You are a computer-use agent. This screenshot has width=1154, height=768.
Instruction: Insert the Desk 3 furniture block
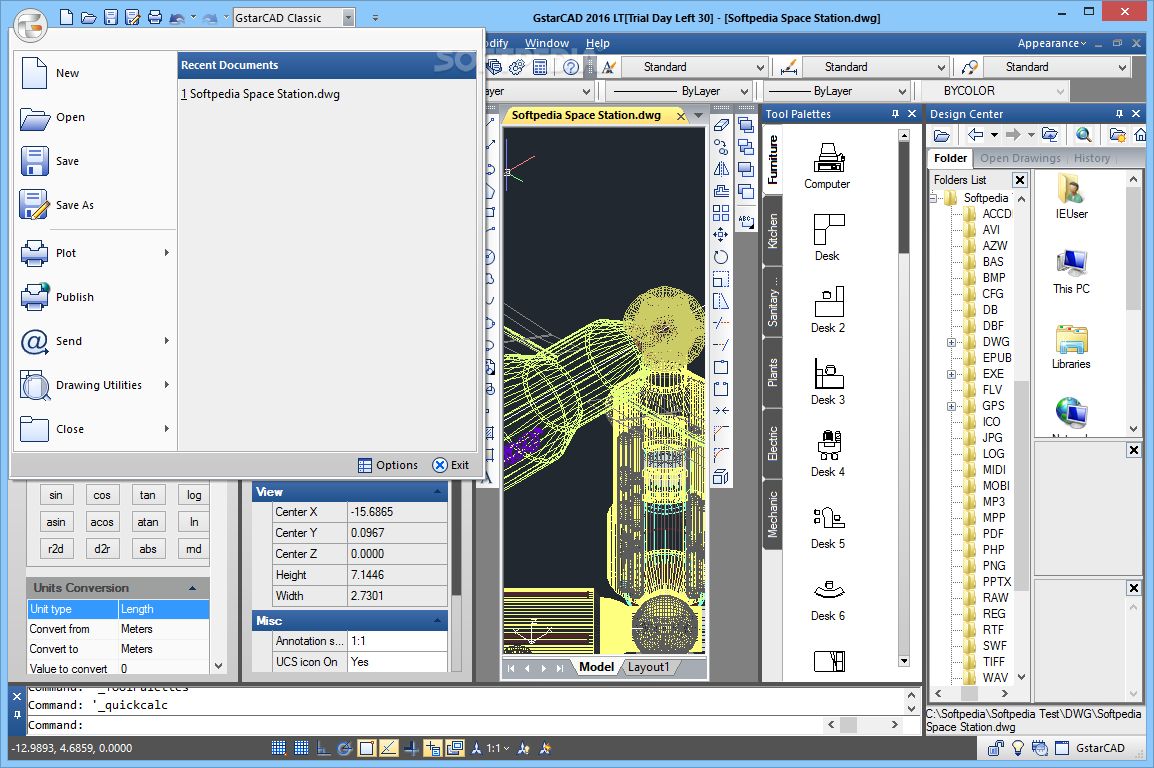pyautogui.click(x=828, y=382)
